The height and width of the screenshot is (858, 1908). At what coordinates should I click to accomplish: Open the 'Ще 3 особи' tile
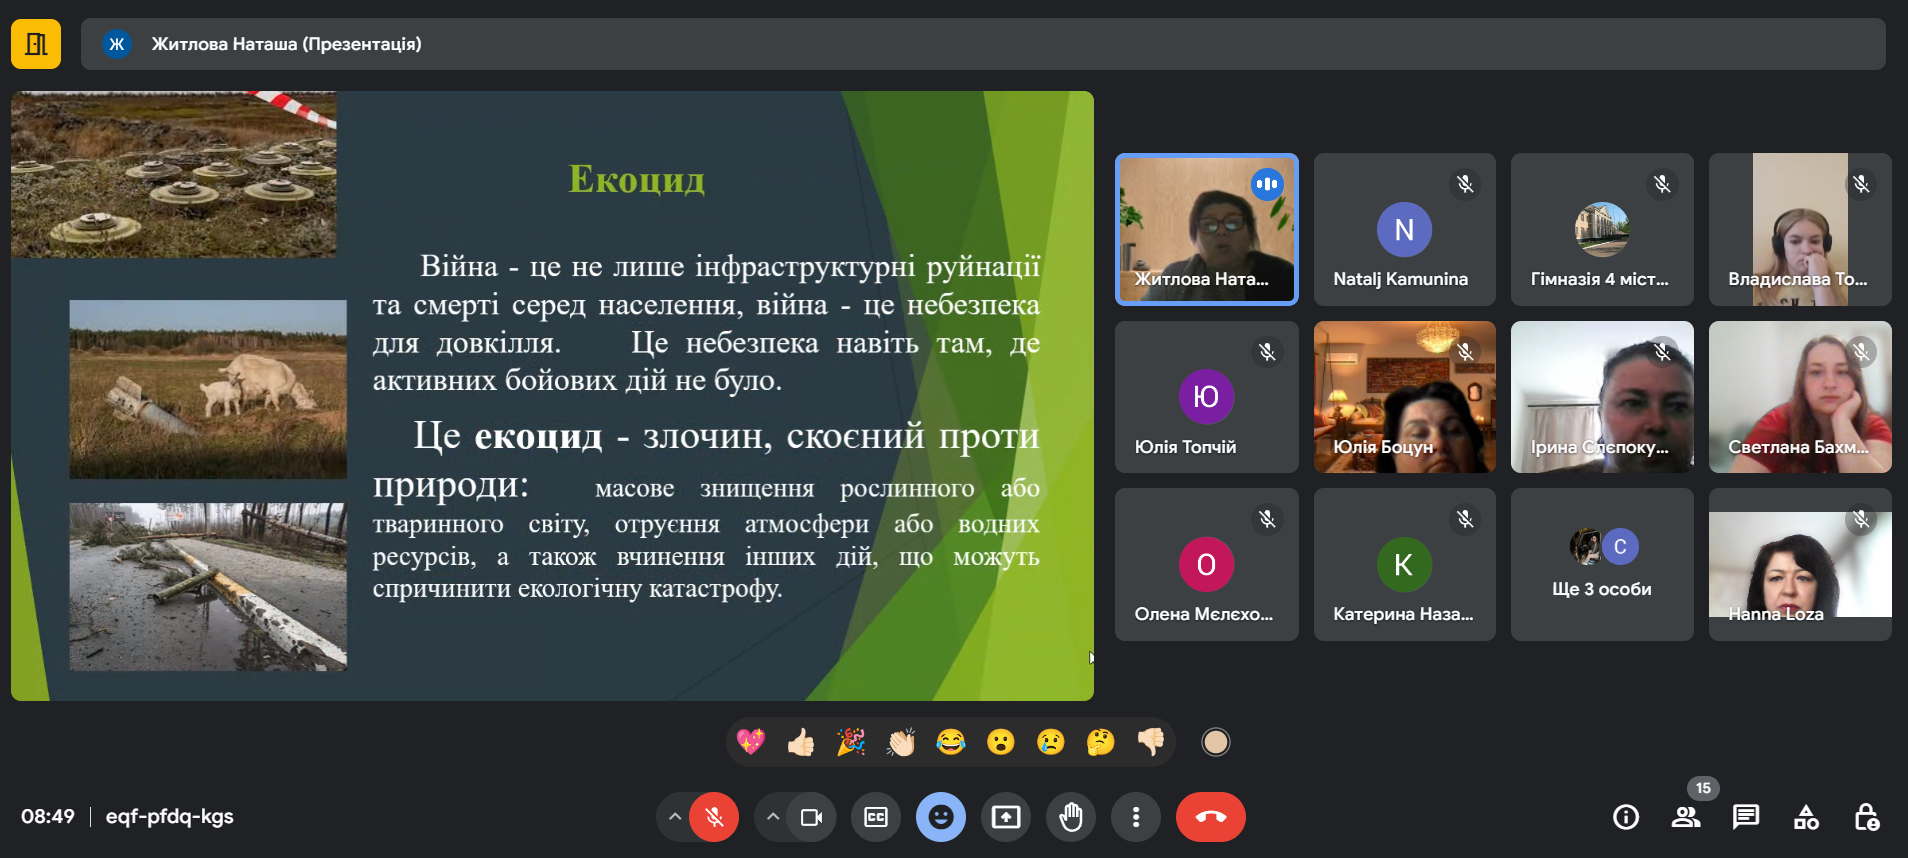point(1602,565)
